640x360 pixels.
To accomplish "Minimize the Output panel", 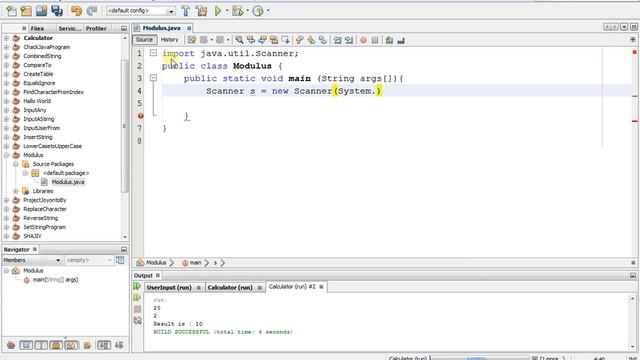I will (633, 276).
